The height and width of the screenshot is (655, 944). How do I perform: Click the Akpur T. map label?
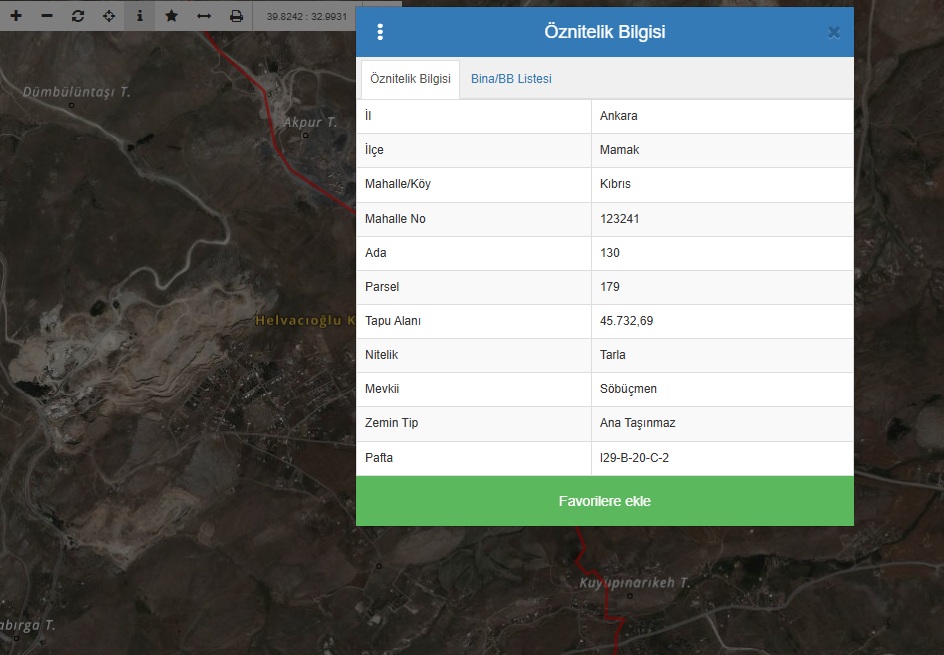[309, 122]
